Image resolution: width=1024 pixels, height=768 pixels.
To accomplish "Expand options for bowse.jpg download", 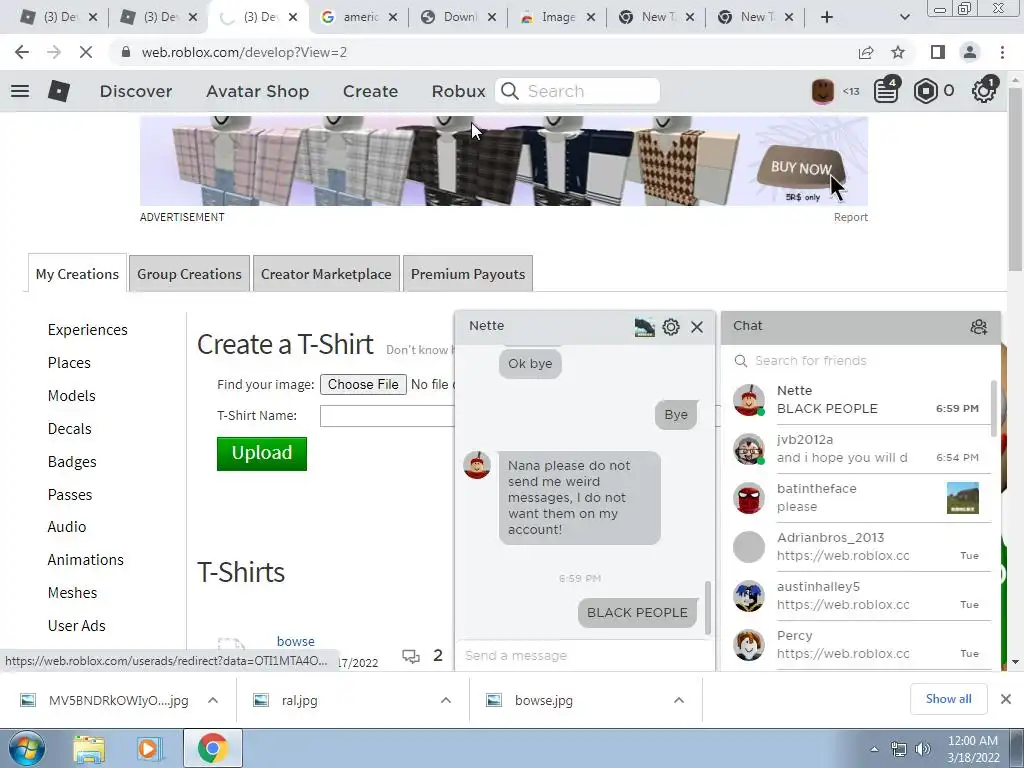I will 679,700.
